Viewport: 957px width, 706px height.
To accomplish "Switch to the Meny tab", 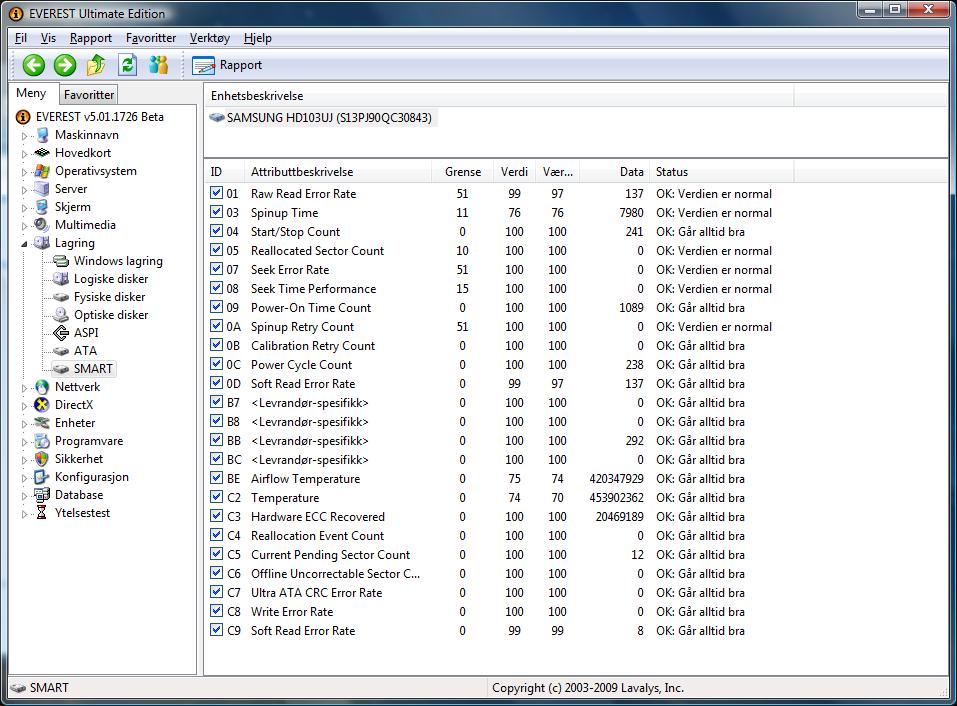I will pos(31,93).
